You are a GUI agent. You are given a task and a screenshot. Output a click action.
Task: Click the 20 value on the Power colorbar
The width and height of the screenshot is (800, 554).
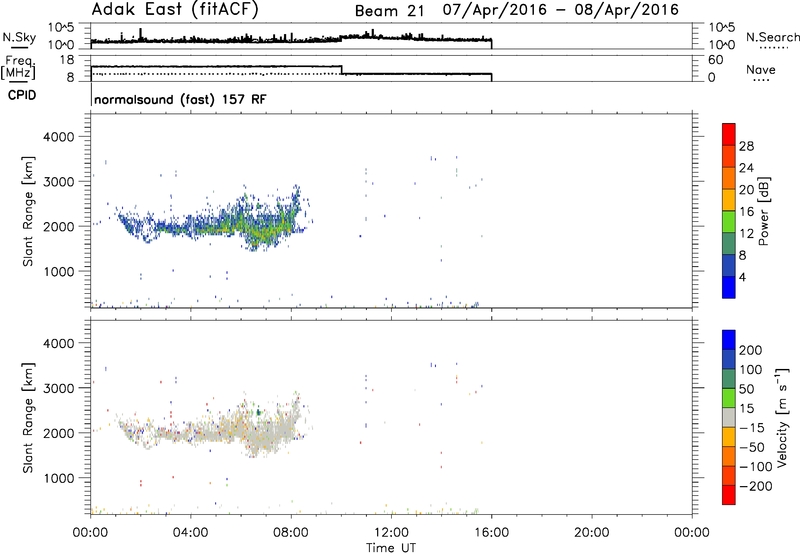coord(746,190)
